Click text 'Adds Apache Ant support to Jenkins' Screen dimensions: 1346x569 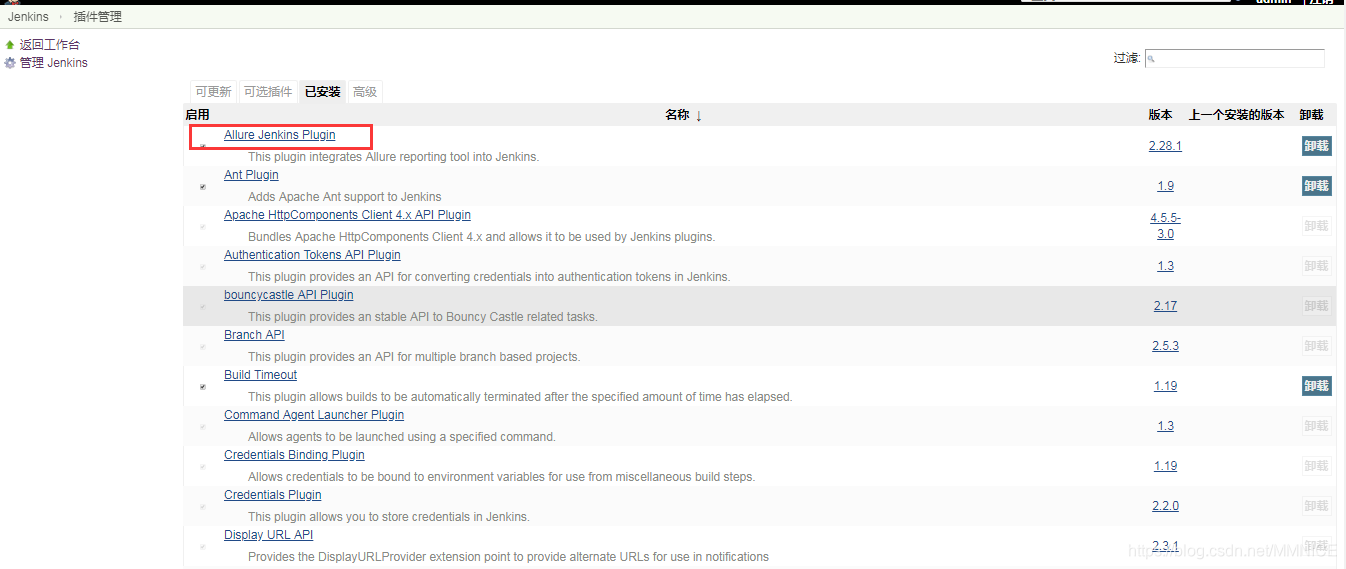(x=345, y=197)
